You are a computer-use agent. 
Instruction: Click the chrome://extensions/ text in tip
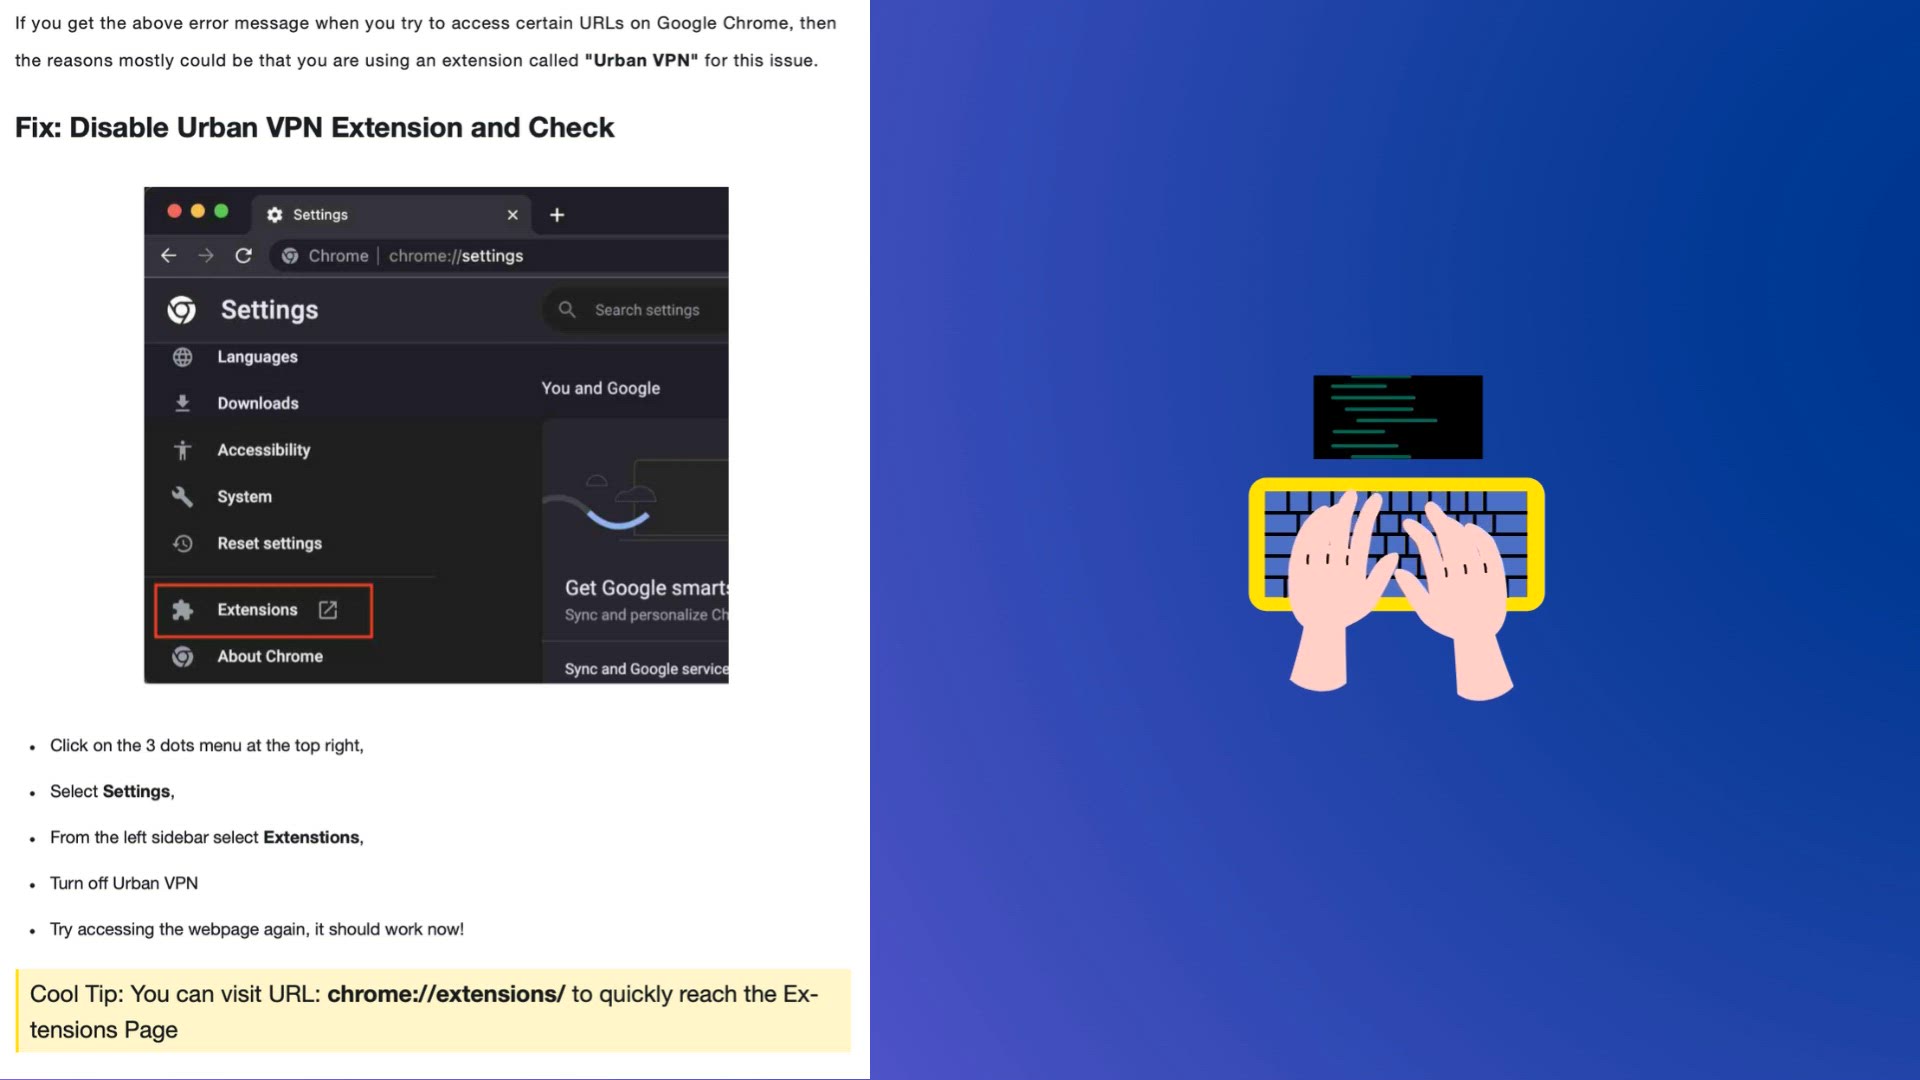click(446, 994)
